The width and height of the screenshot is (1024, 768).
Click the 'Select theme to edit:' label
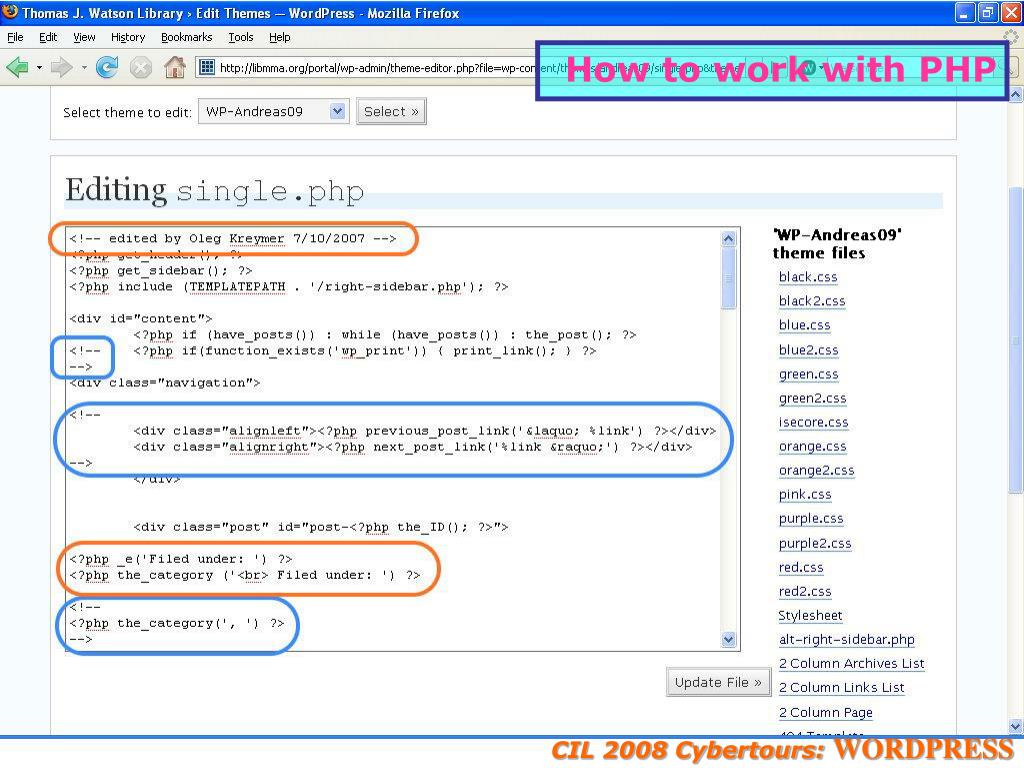[x=127, y=112]
